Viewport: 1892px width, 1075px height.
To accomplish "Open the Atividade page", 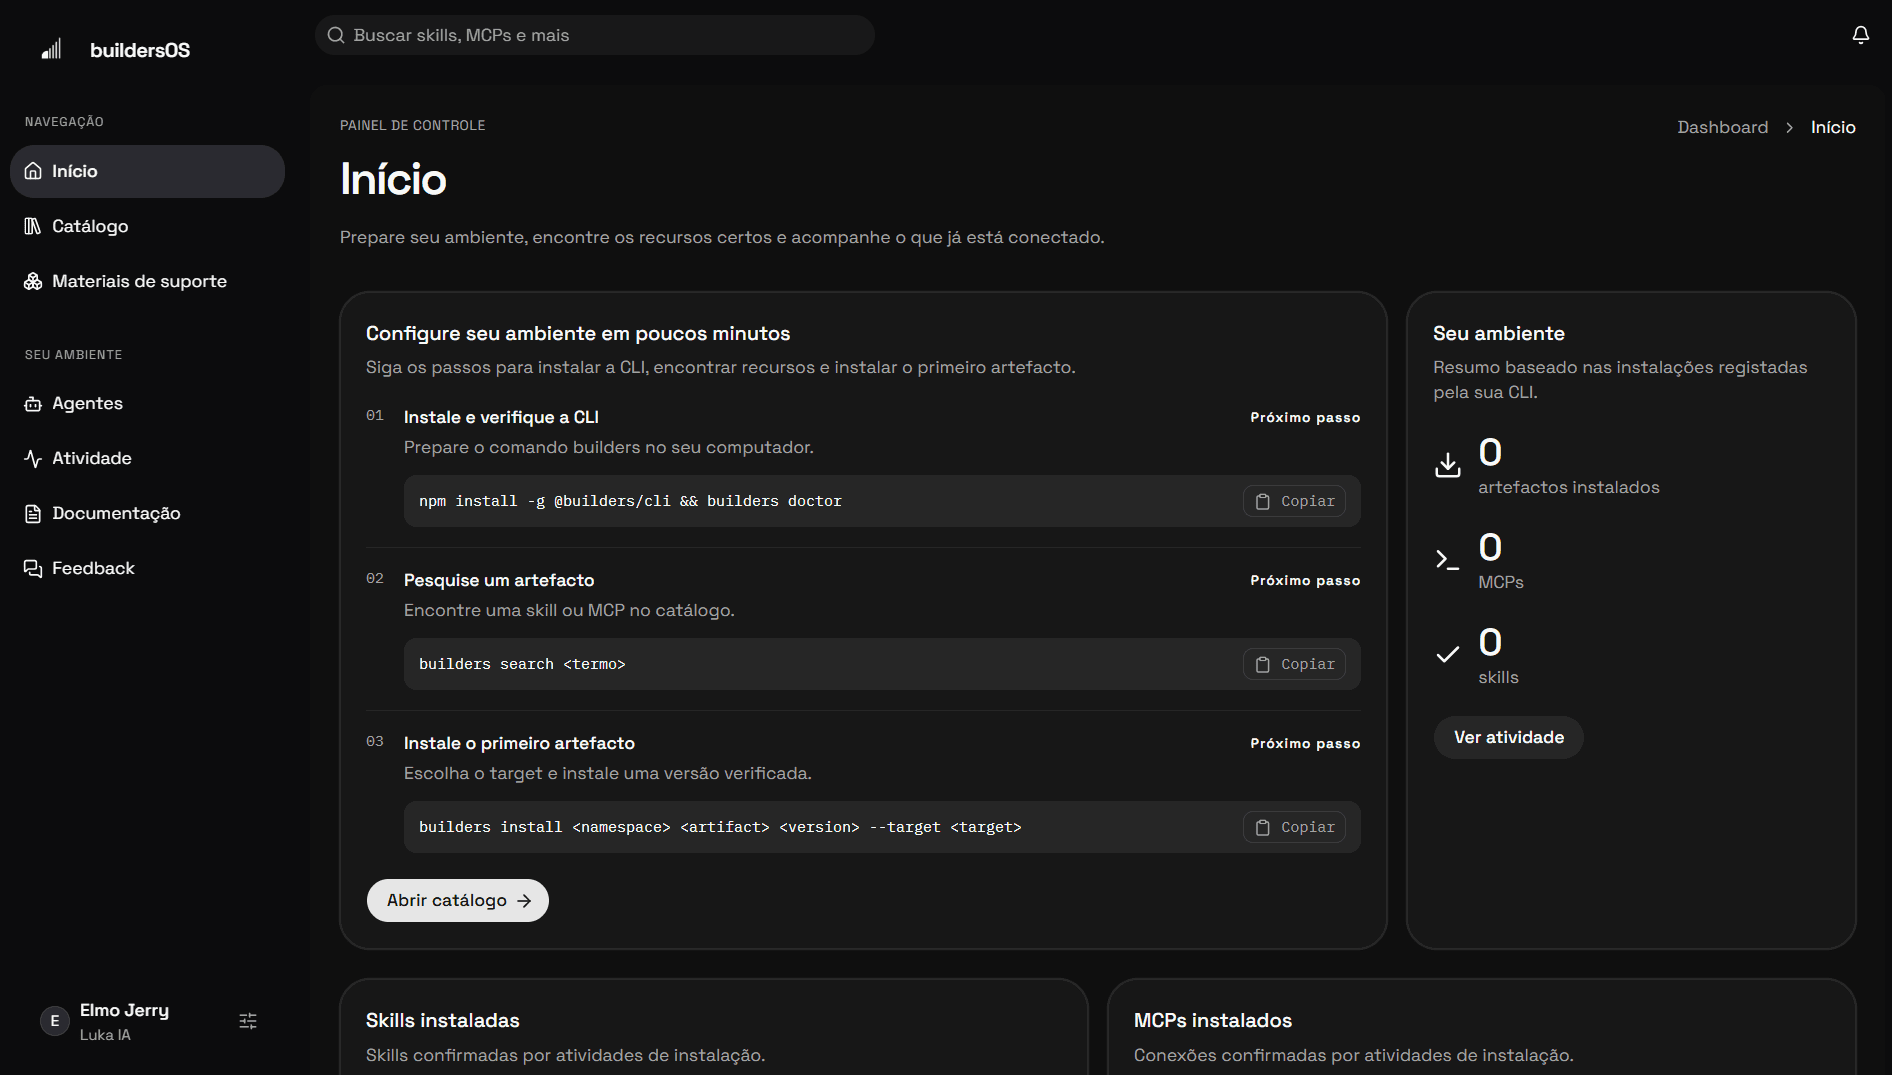I will click(147, 458).
